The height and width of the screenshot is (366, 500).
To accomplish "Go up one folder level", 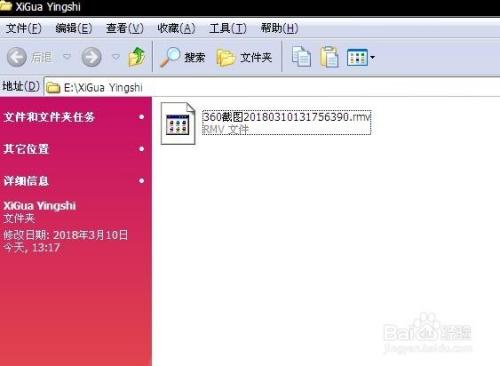I will click(x=137, y=57).
